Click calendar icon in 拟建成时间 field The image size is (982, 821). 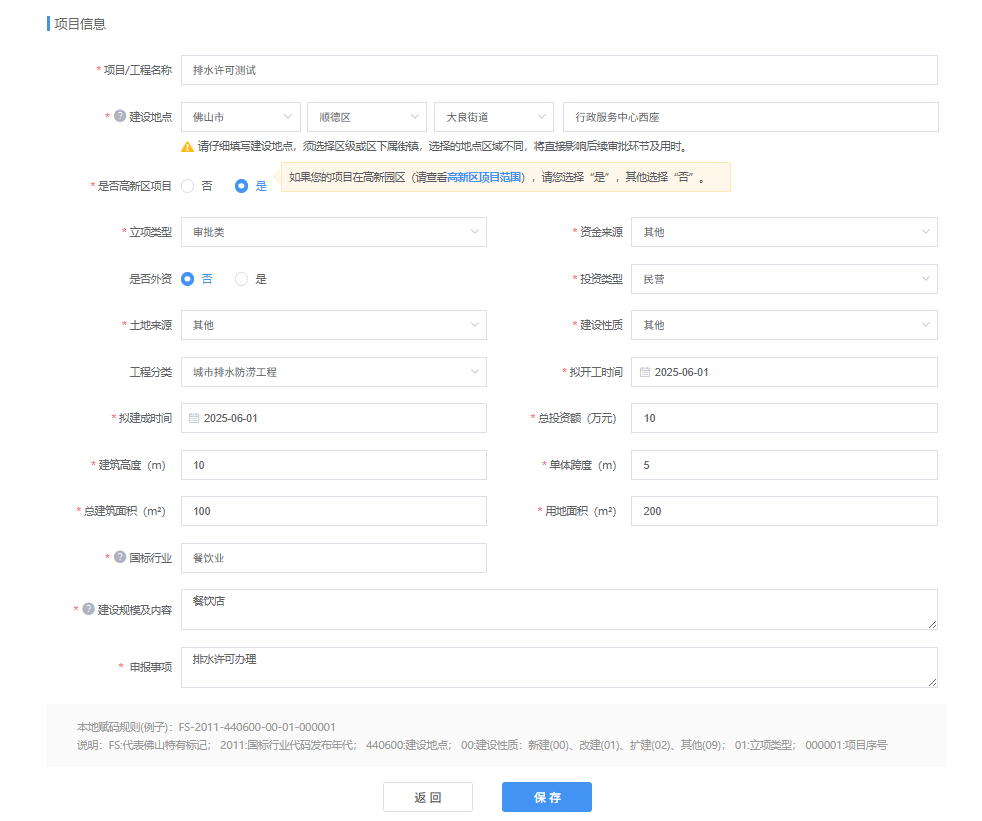[x=194, y=418]
